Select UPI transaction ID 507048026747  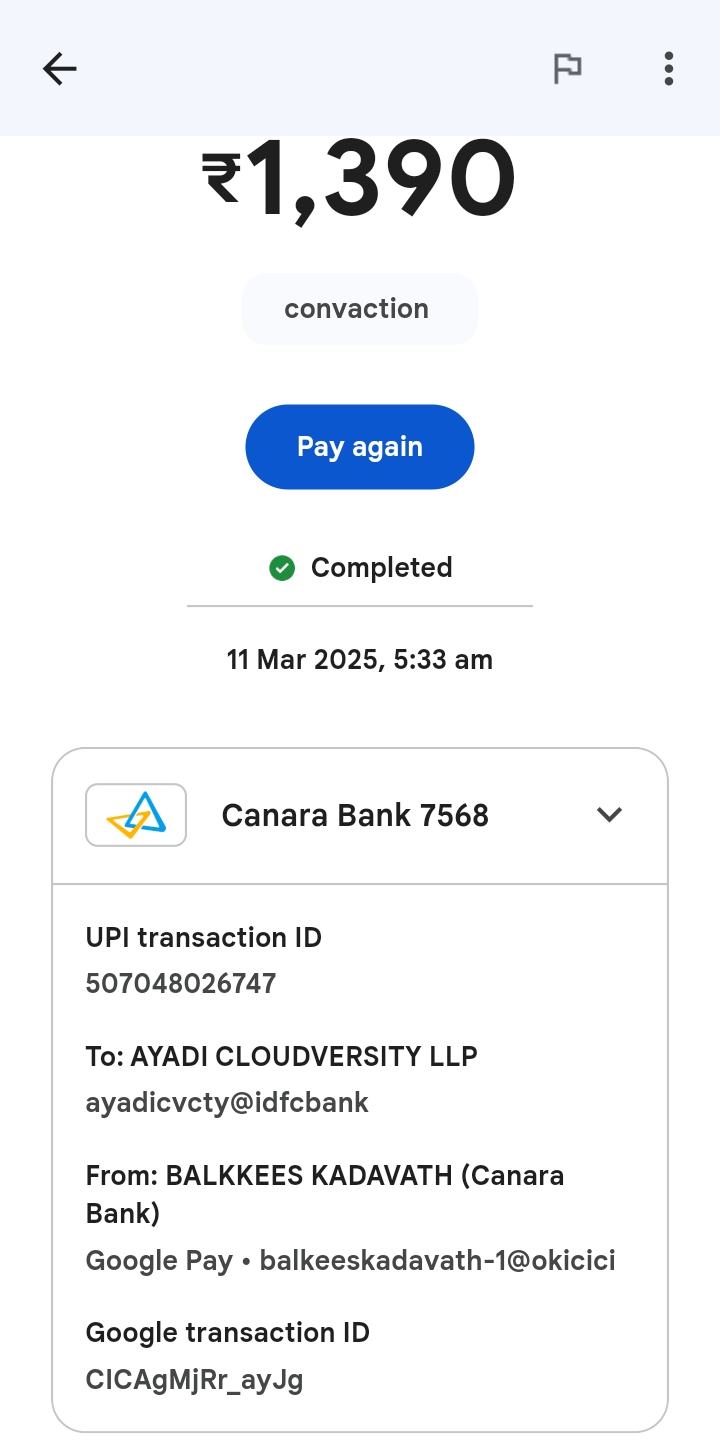(181, 984)
